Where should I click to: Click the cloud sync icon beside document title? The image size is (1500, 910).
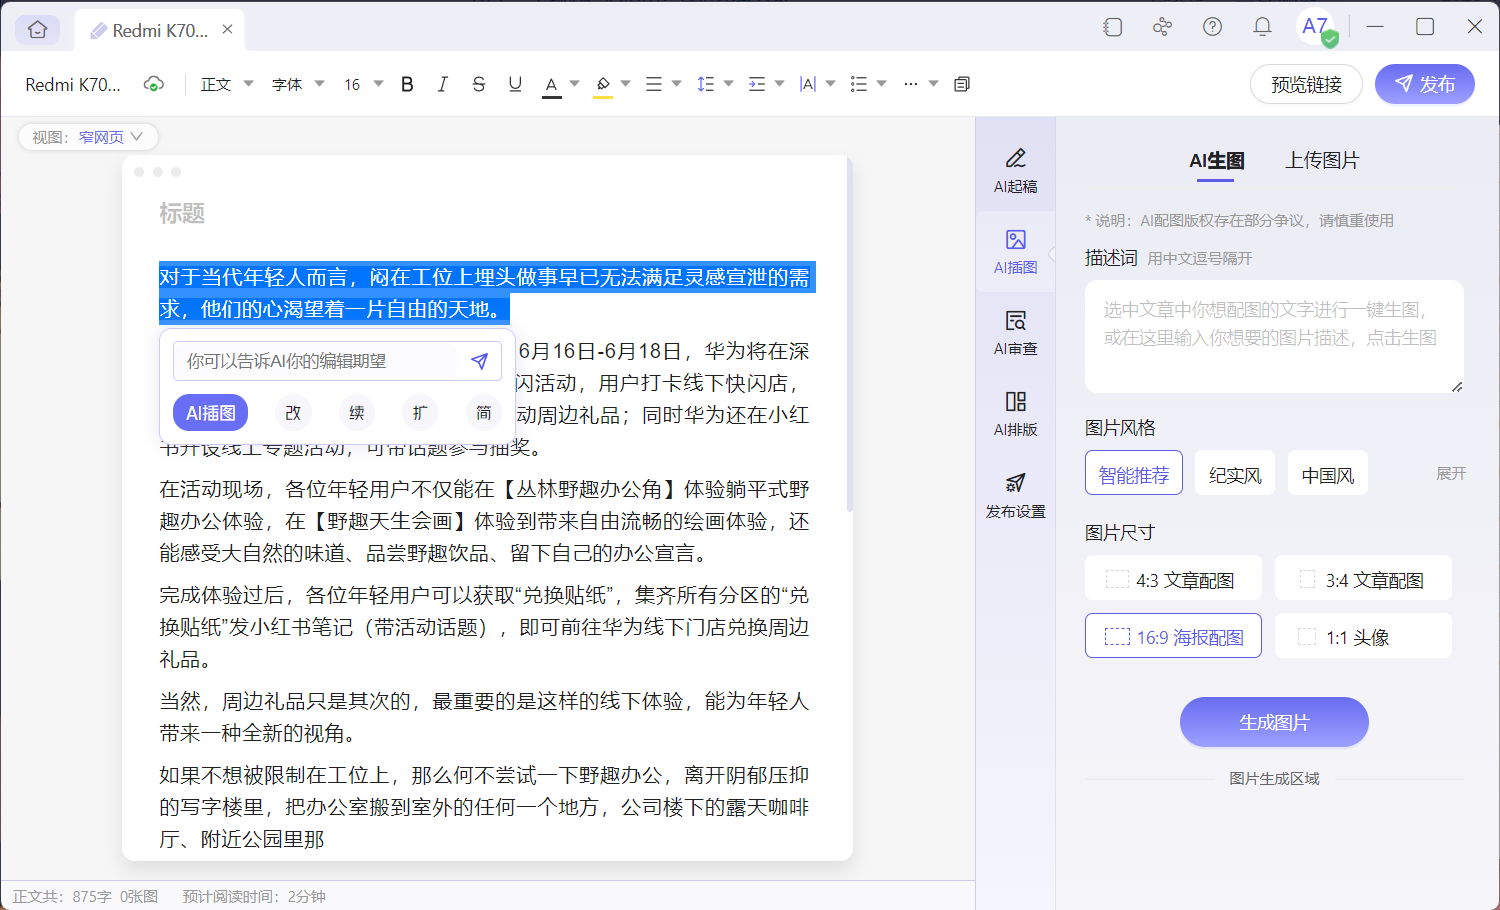[154, 84]
